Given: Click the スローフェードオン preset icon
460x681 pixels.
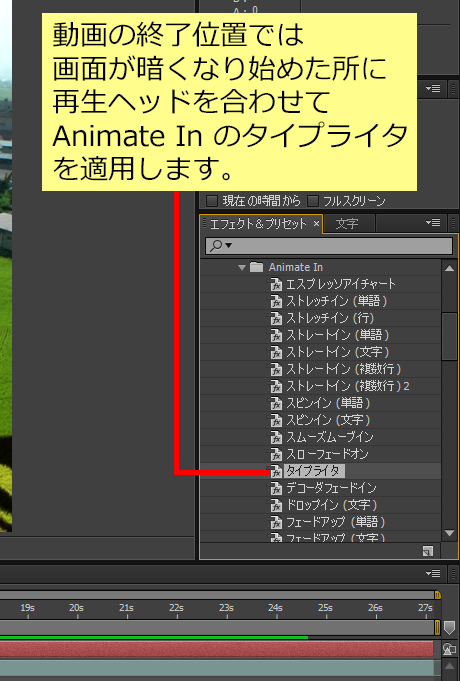Looking at the screenshot, I should (x=276, y=454).
